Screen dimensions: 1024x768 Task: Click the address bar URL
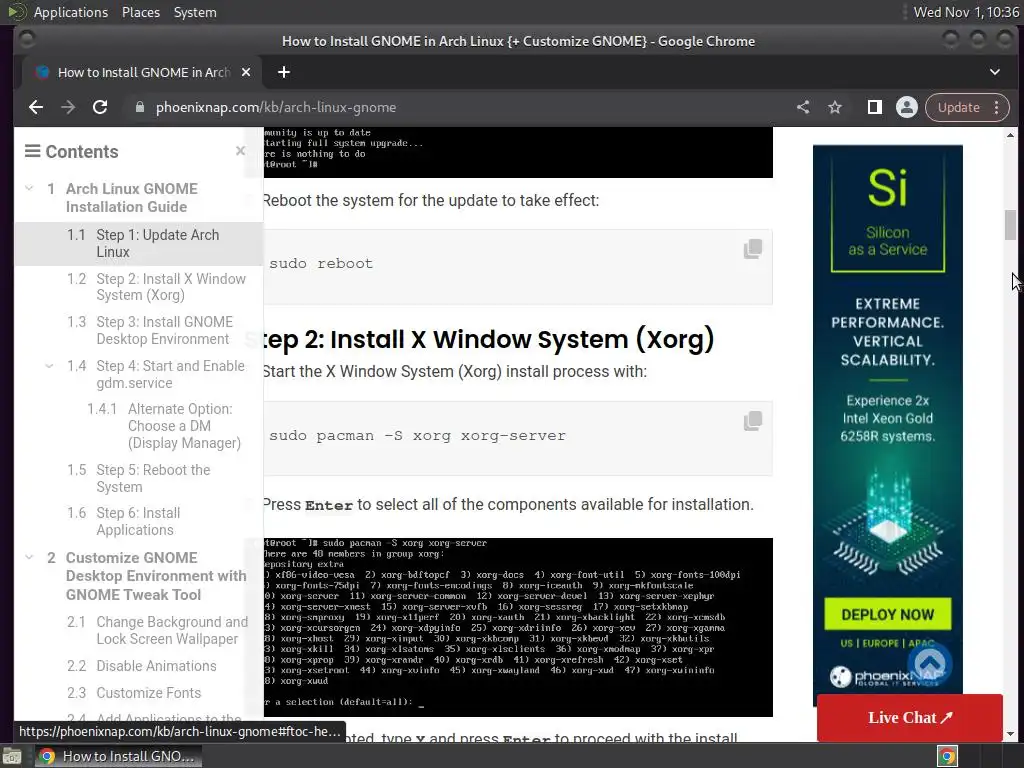coord(276,107)
